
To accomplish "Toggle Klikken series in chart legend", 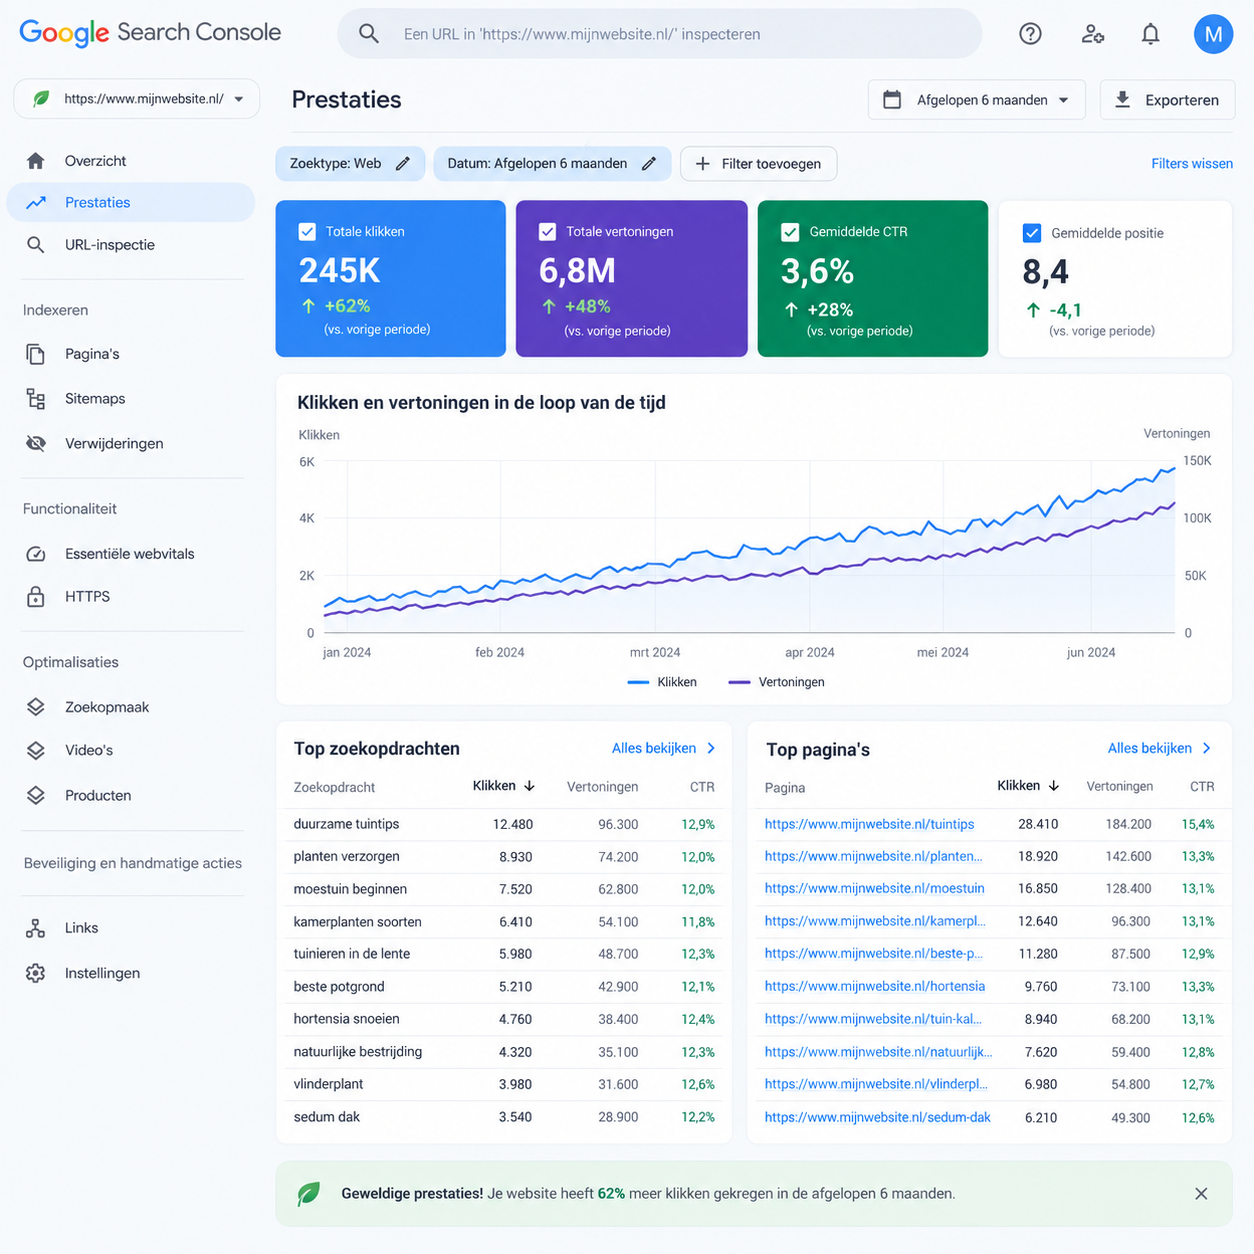I will pos(662,682).
